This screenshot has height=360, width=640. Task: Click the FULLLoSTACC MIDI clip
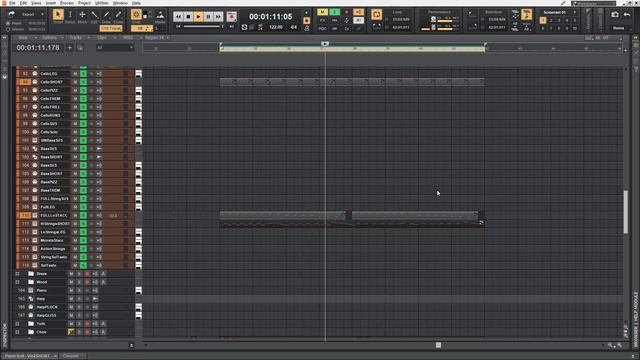[x=282, y=216]
